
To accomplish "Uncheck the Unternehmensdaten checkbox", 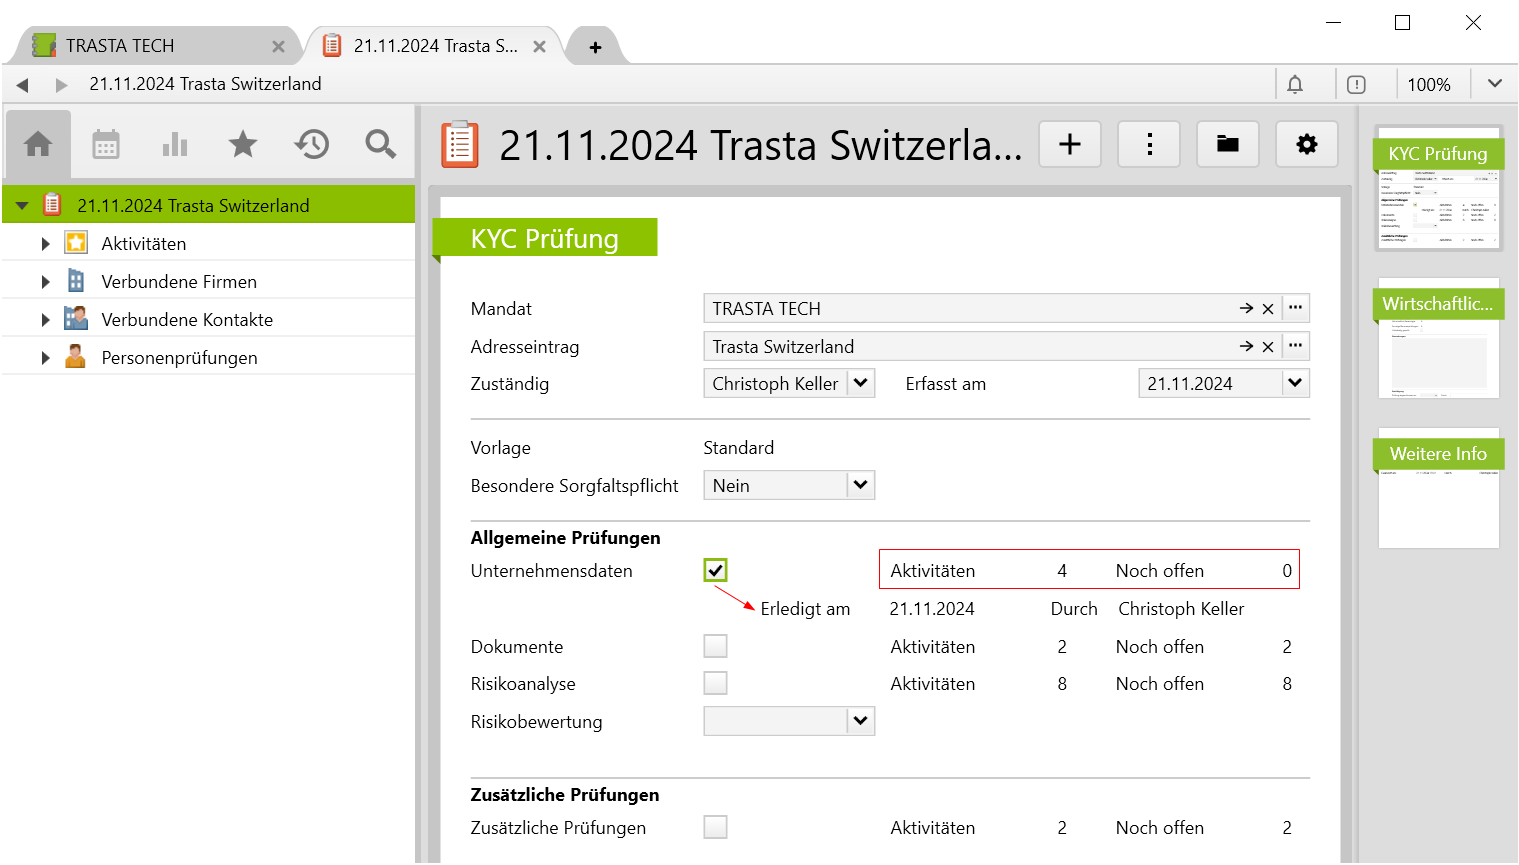I will pos(715,571).
